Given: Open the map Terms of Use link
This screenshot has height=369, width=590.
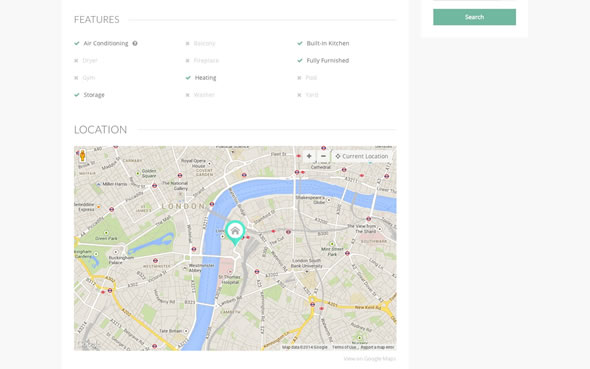Looking at the screenshot, I should coord(344,347).
